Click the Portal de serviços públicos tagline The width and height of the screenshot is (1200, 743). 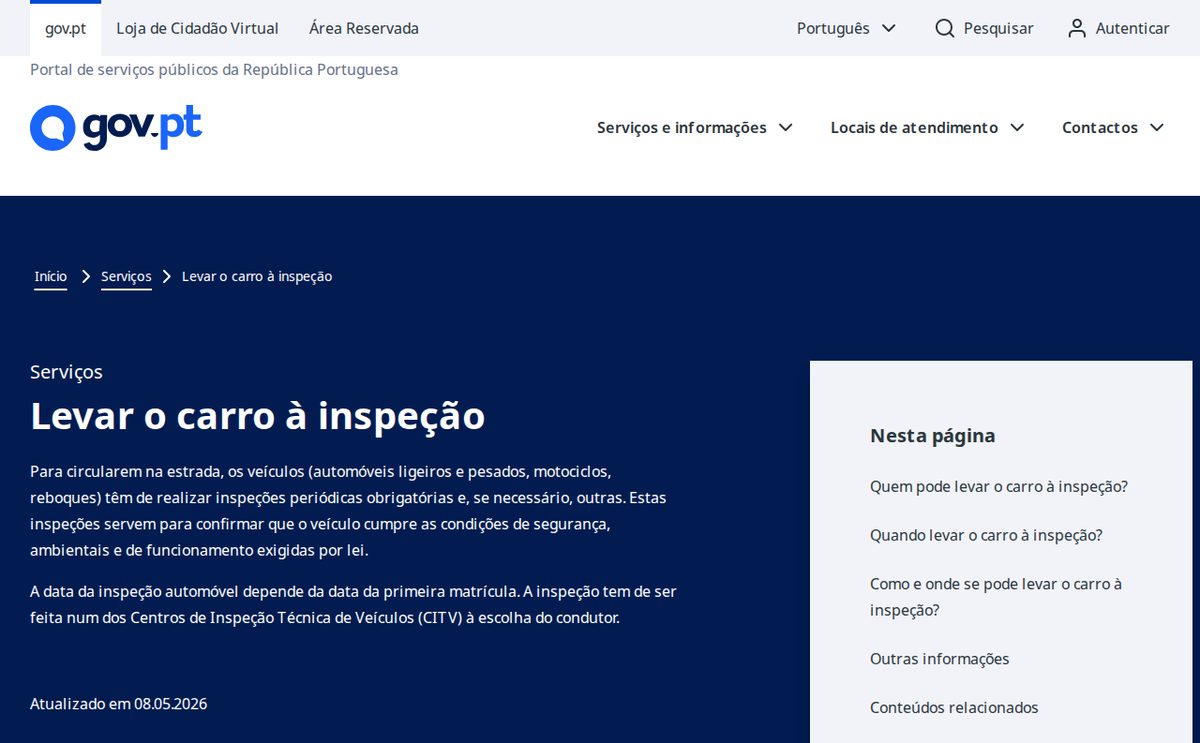(x=214, y=70)
